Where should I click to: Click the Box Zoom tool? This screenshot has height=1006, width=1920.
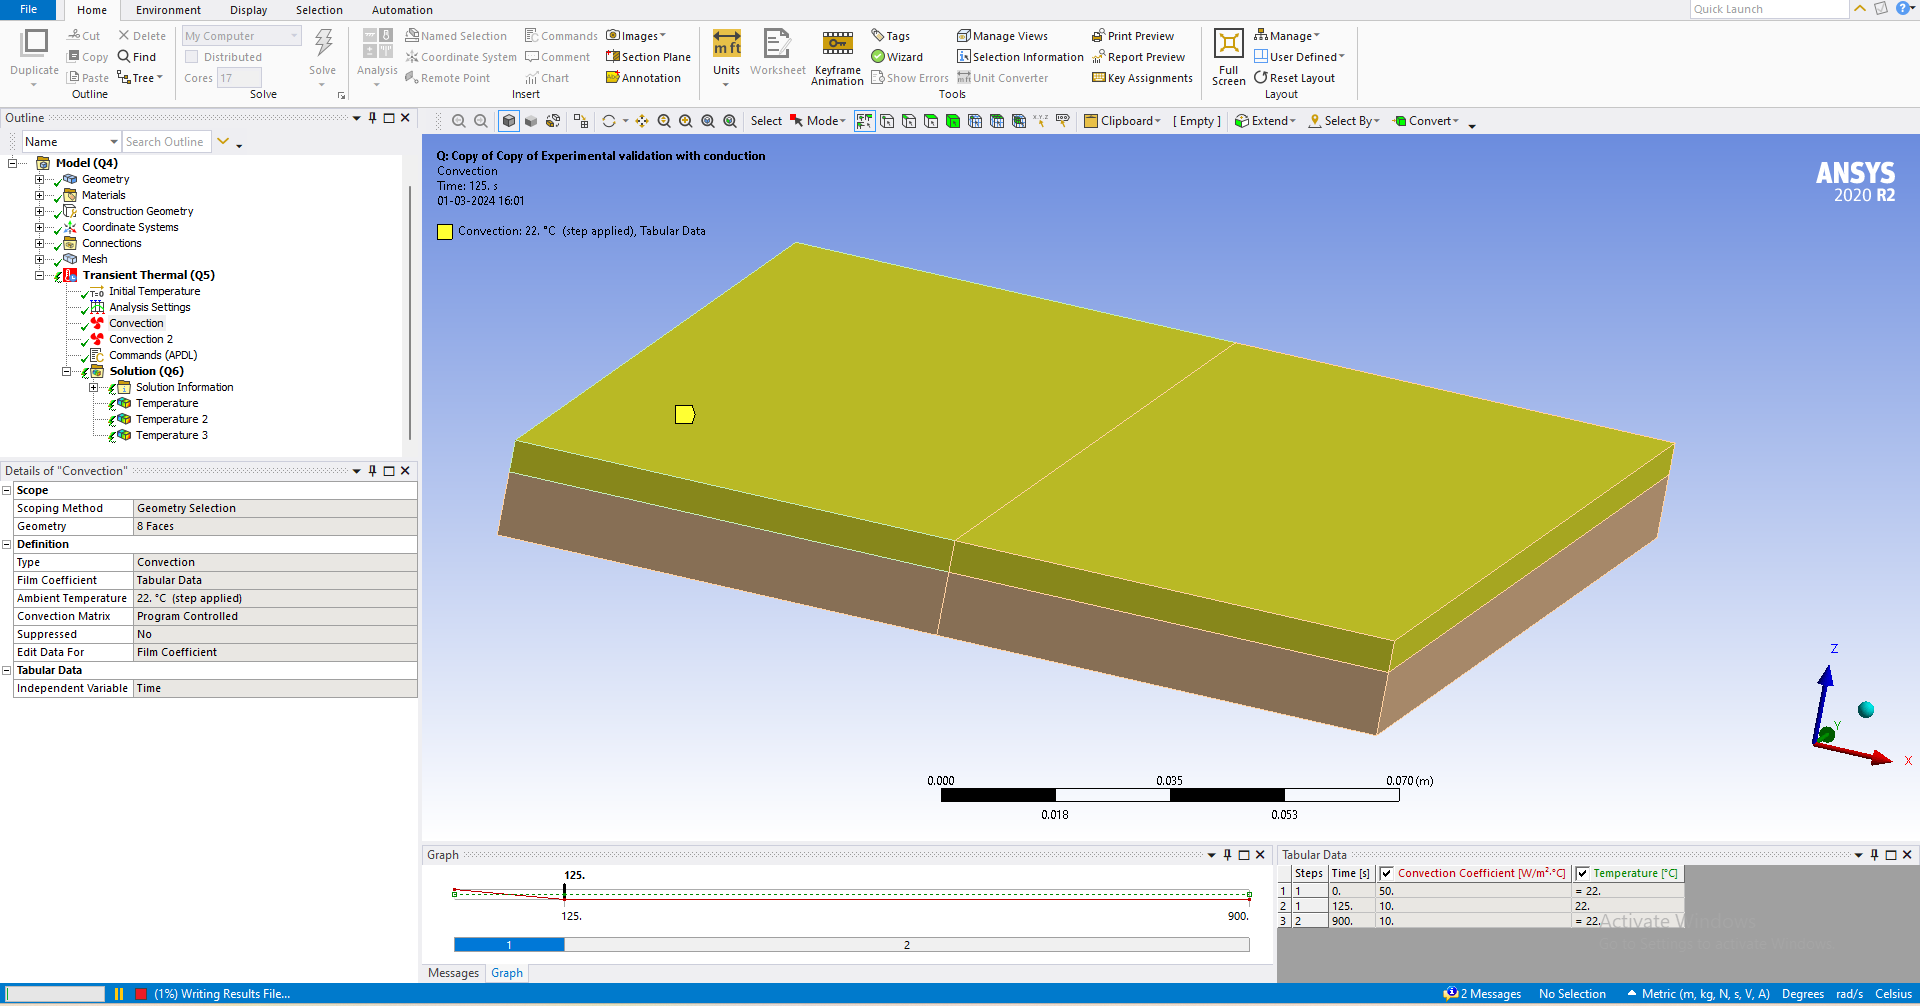(686, 121)
